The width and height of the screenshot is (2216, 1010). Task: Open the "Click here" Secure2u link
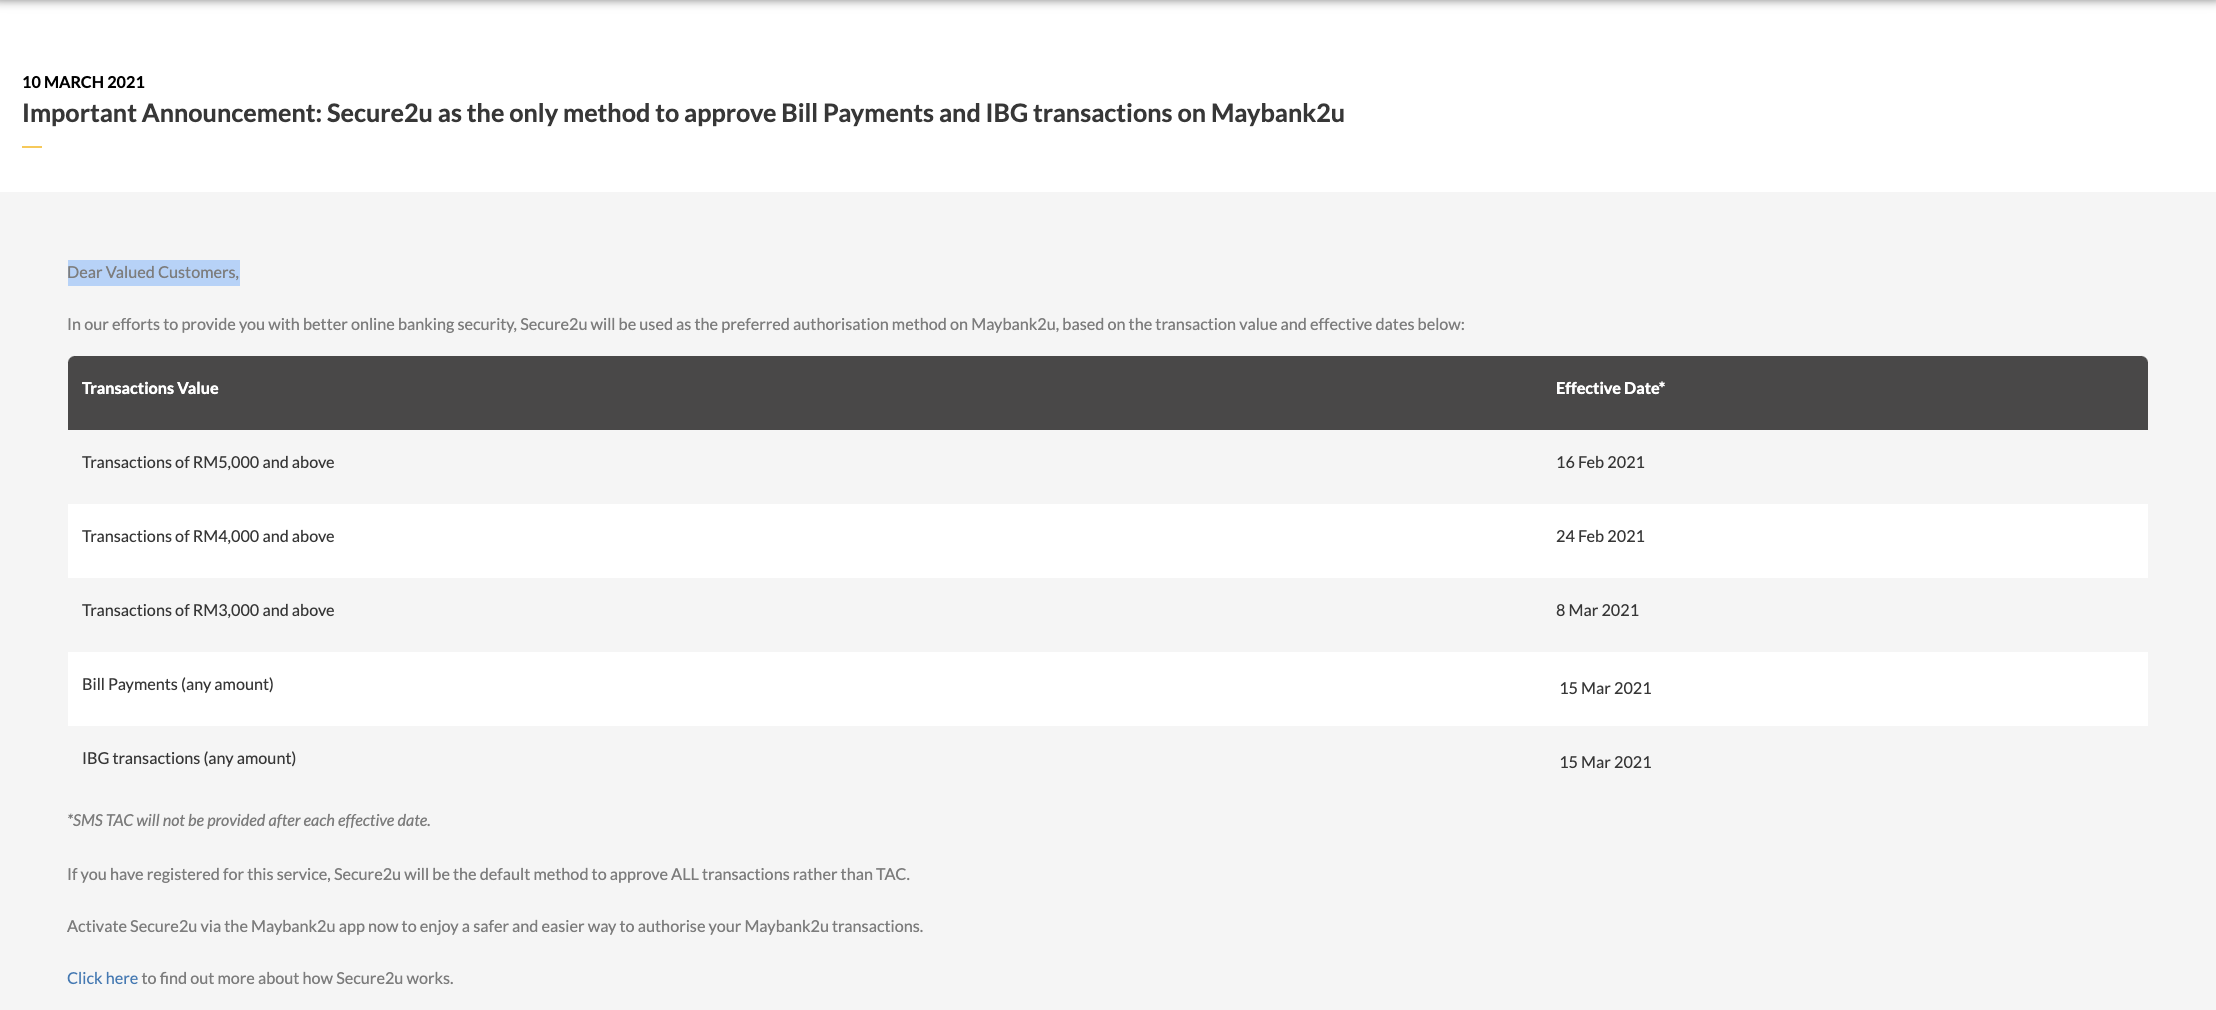(102, 978)
